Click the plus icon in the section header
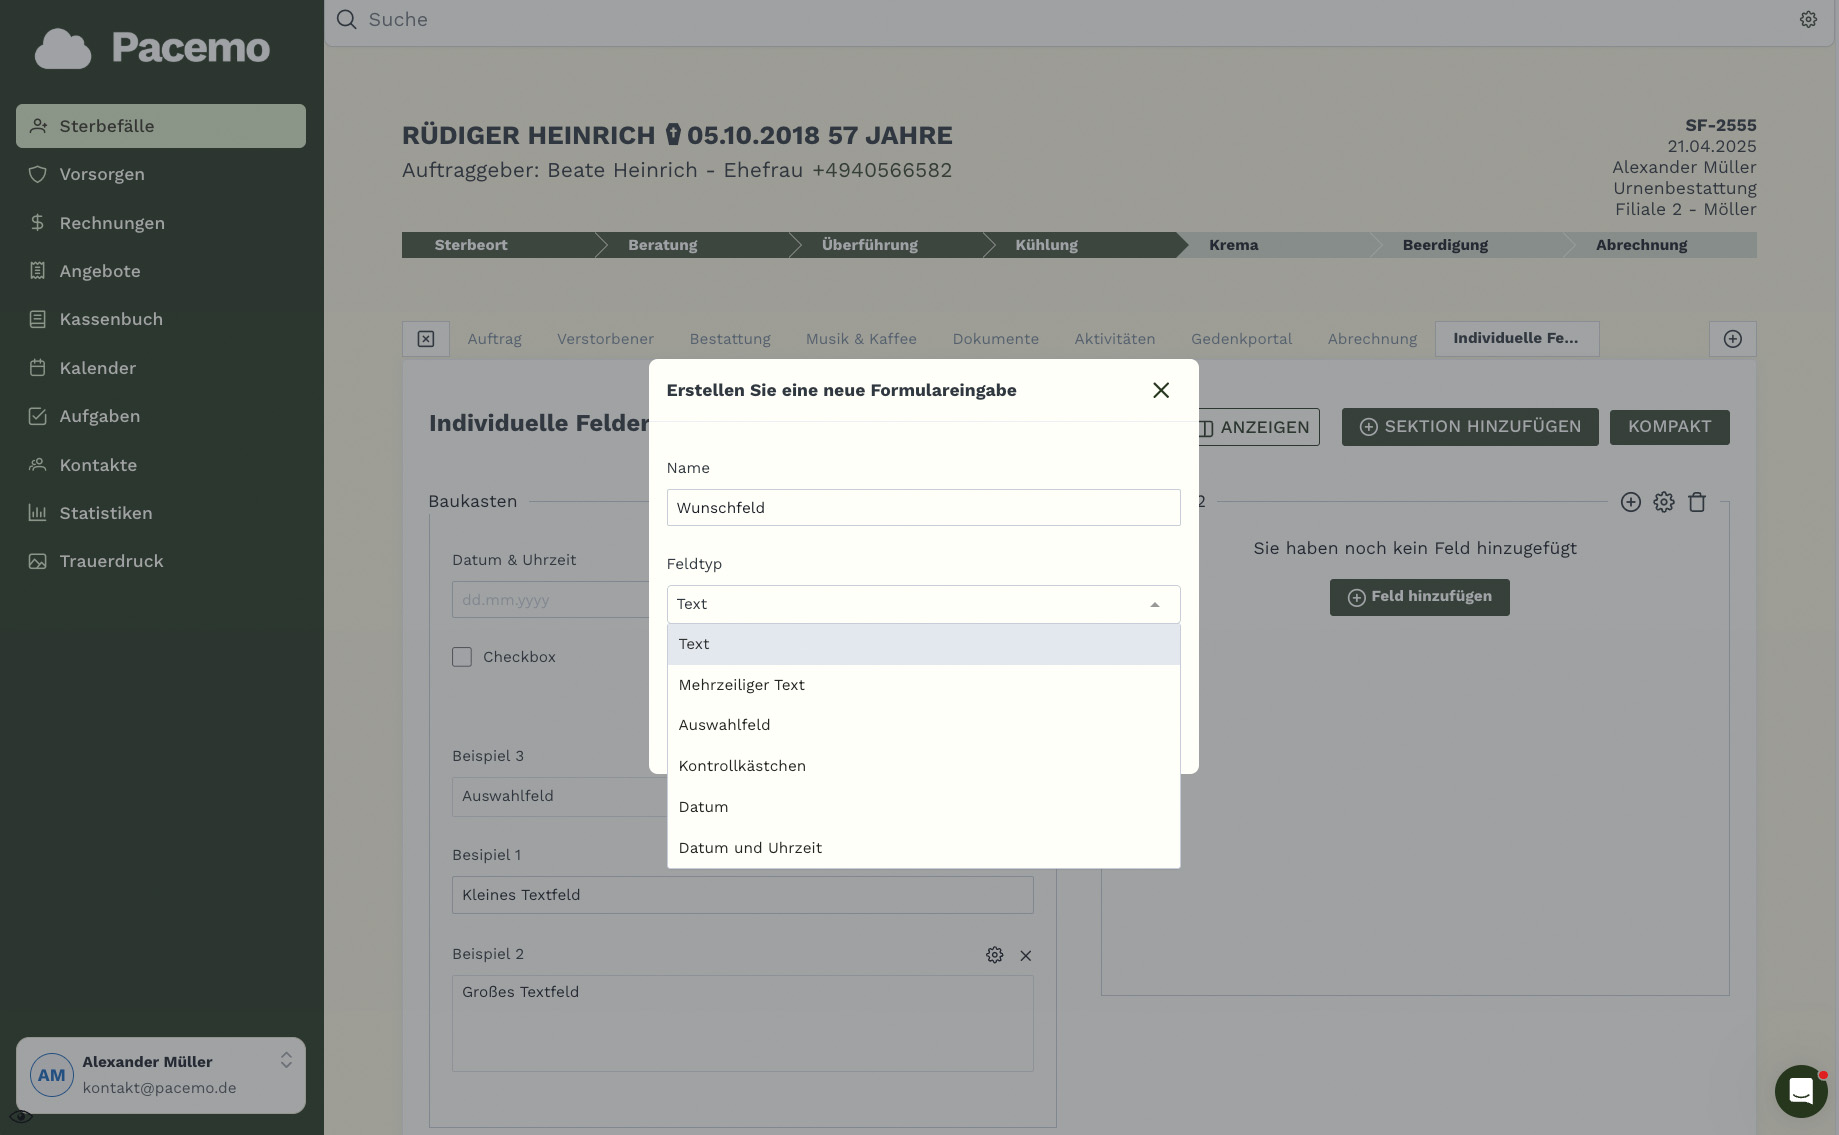 (1630, 502)
